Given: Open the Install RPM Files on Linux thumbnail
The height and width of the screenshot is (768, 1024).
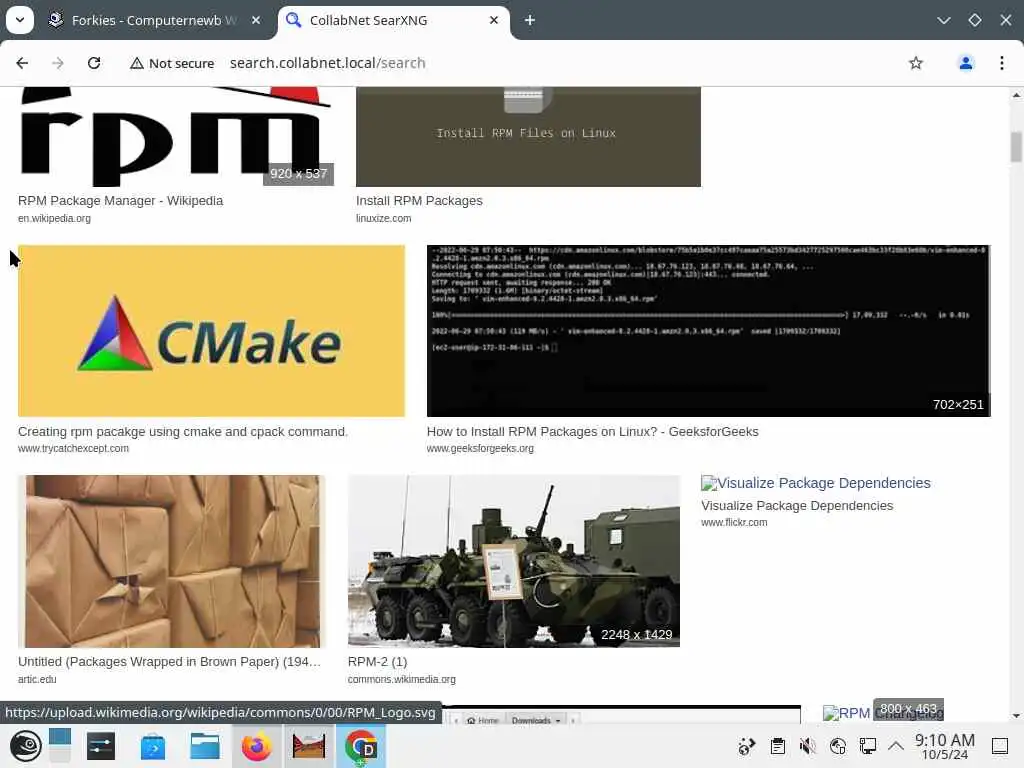Looking at the screenshot, I should [528, 136].
